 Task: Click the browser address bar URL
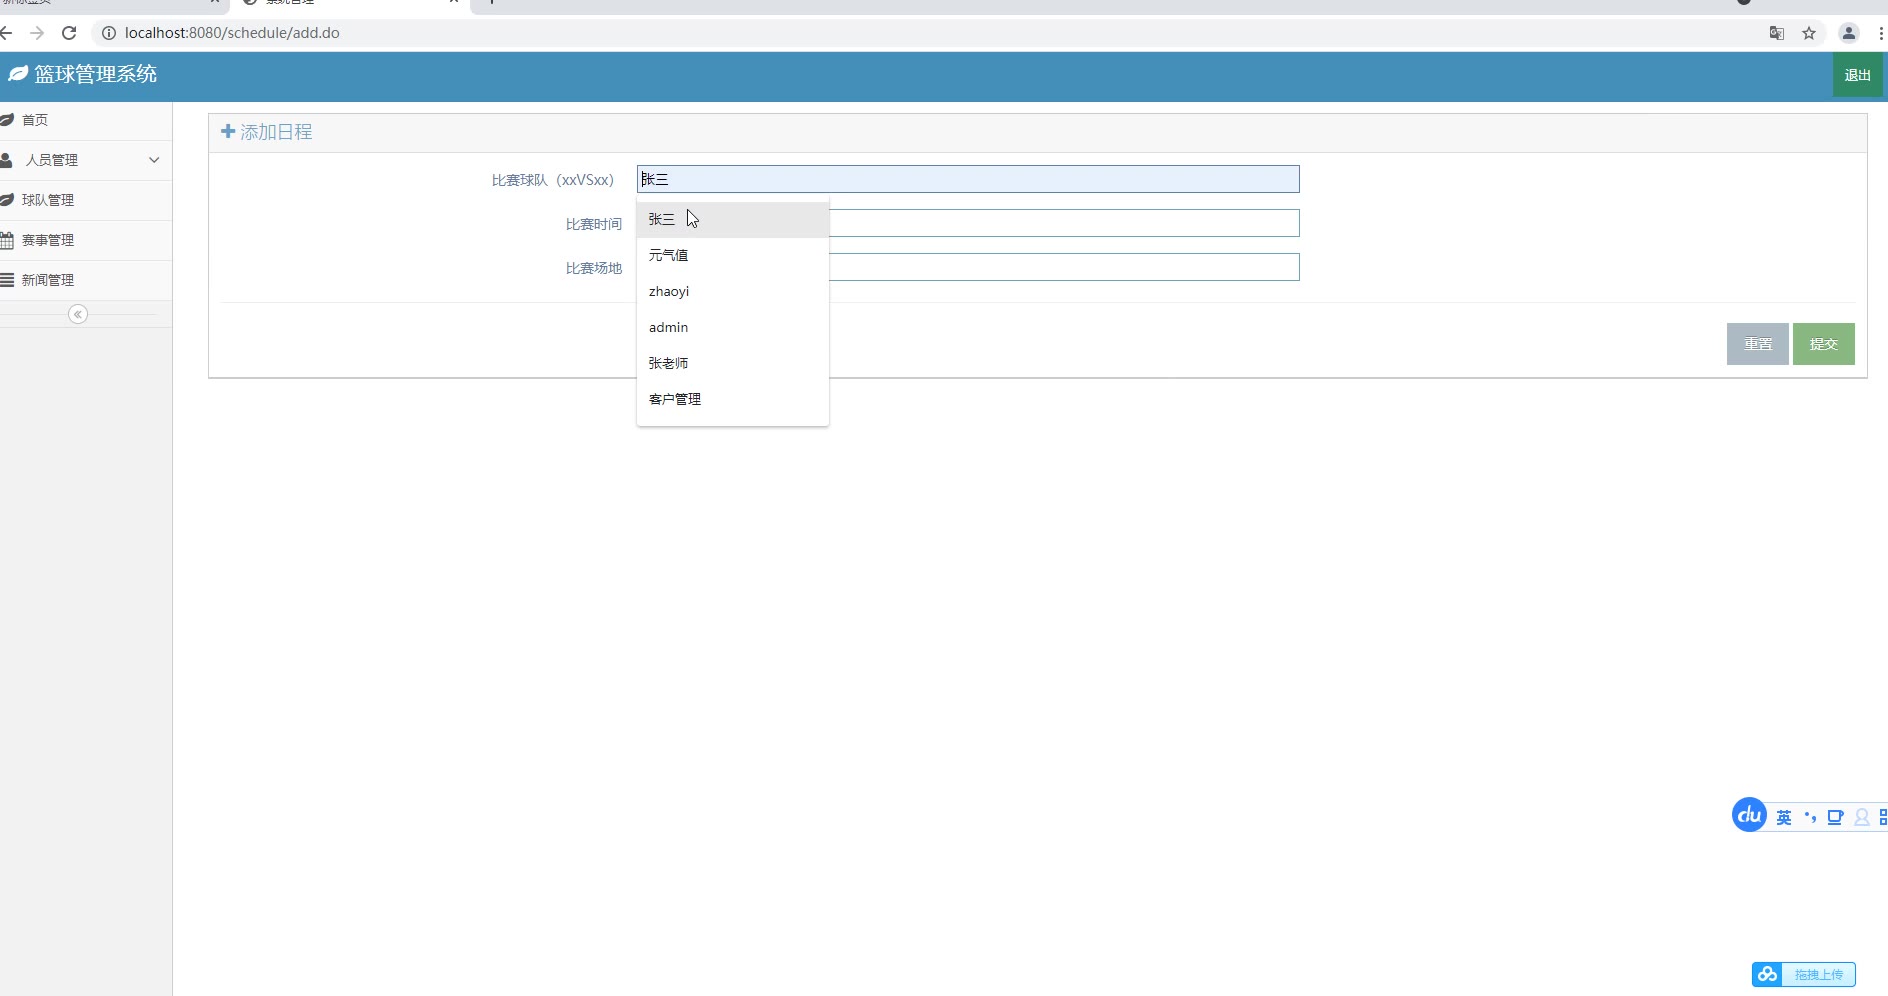pos(232,33)
